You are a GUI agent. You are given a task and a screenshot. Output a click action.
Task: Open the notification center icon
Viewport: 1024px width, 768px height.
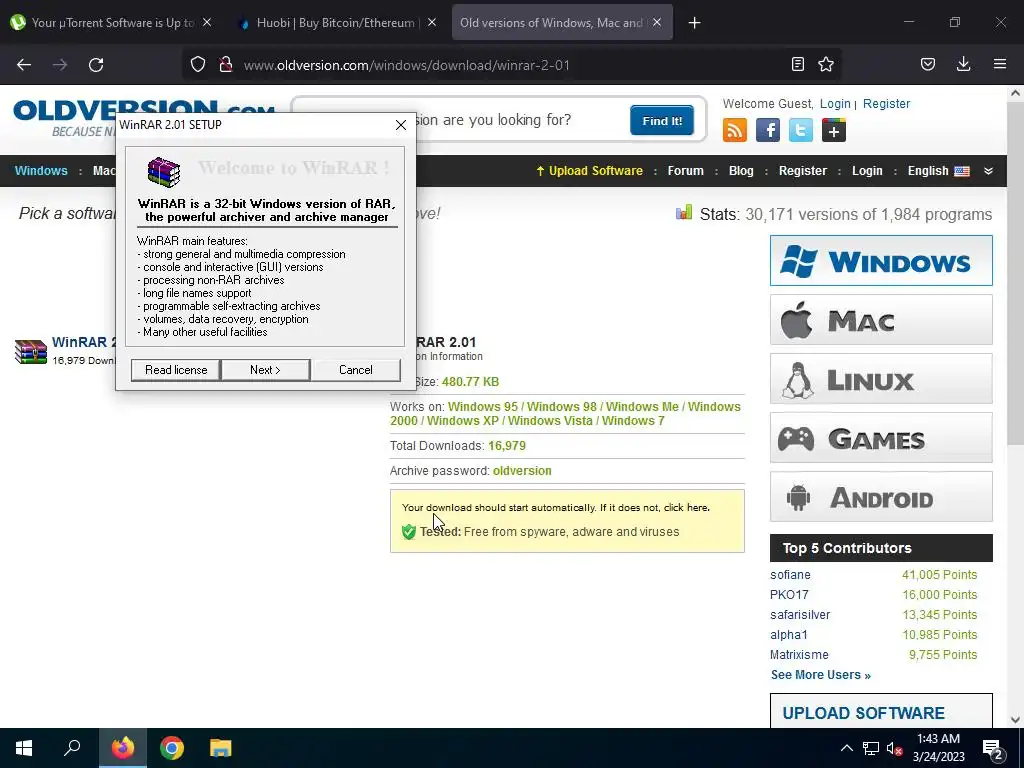pyautogui.click(x=993, y=749)
